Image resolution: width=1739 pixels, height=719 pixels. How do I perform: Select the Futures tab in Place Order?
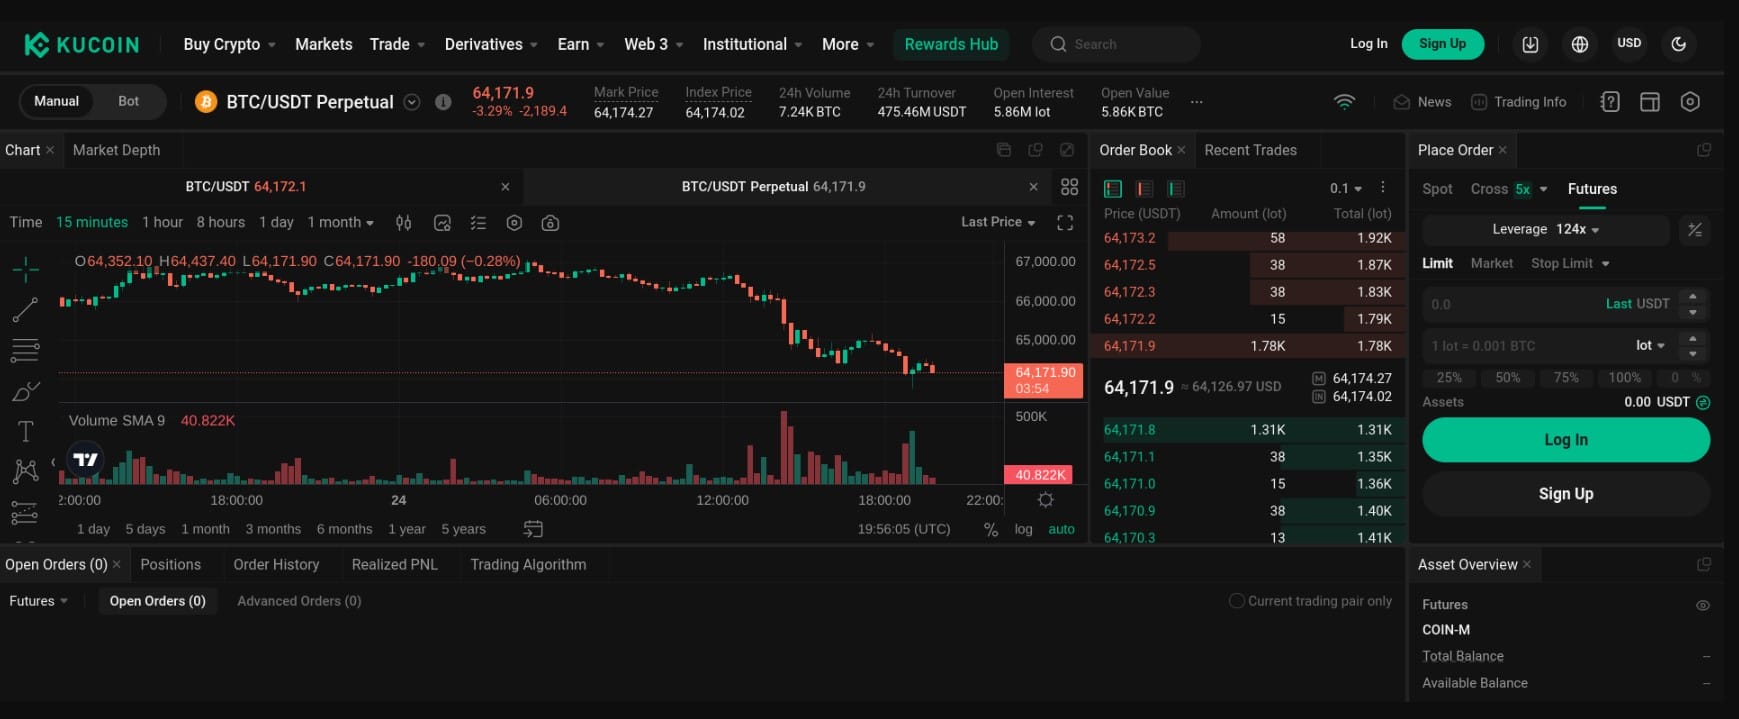1592,189
